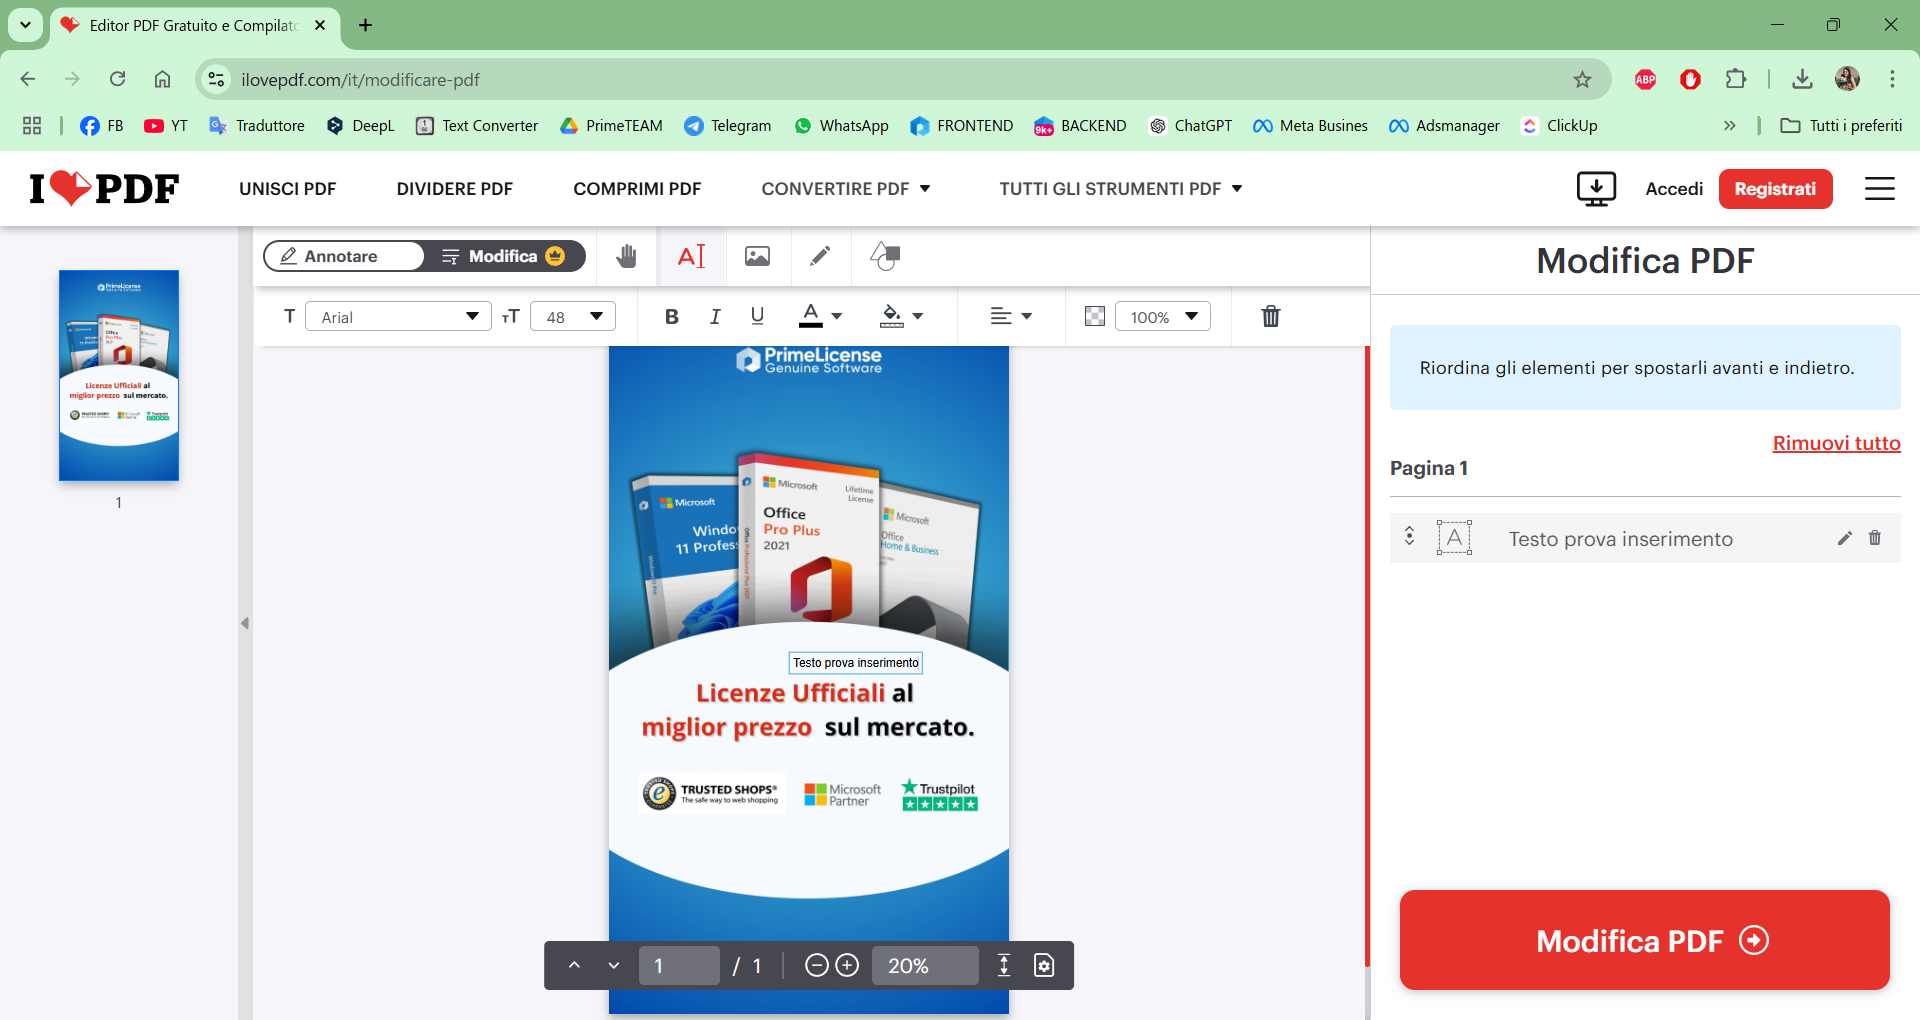Open browser extensions puzzle icon
This screenshot has width=1920, height=1020.
1736,79
